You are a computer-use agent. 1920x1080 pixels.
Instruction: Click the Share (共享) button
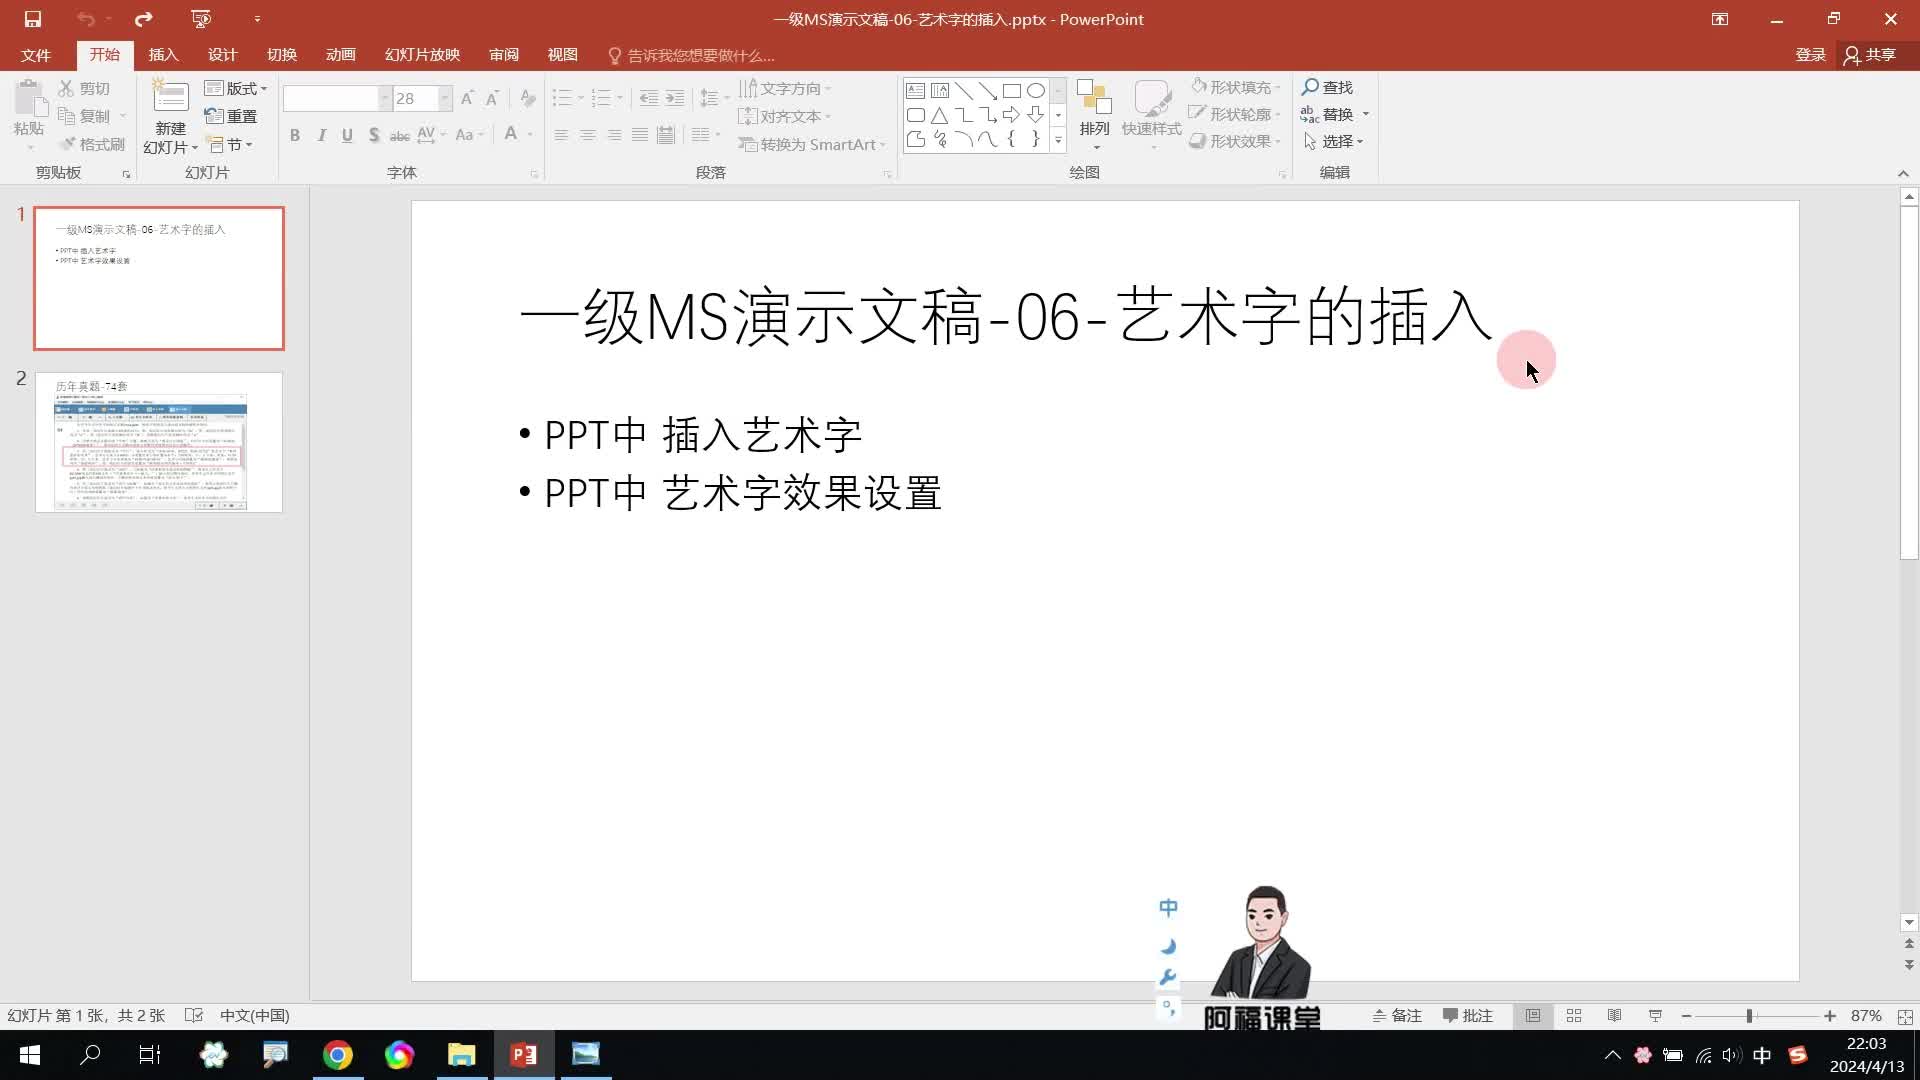click(1870, 55)
